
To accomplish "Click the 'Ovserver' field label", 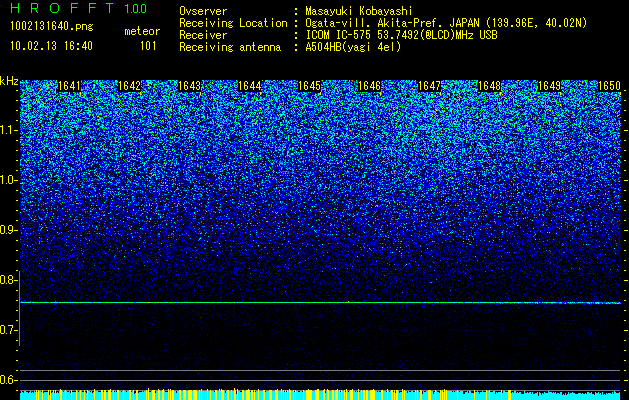I will click(x=203, y=11).
